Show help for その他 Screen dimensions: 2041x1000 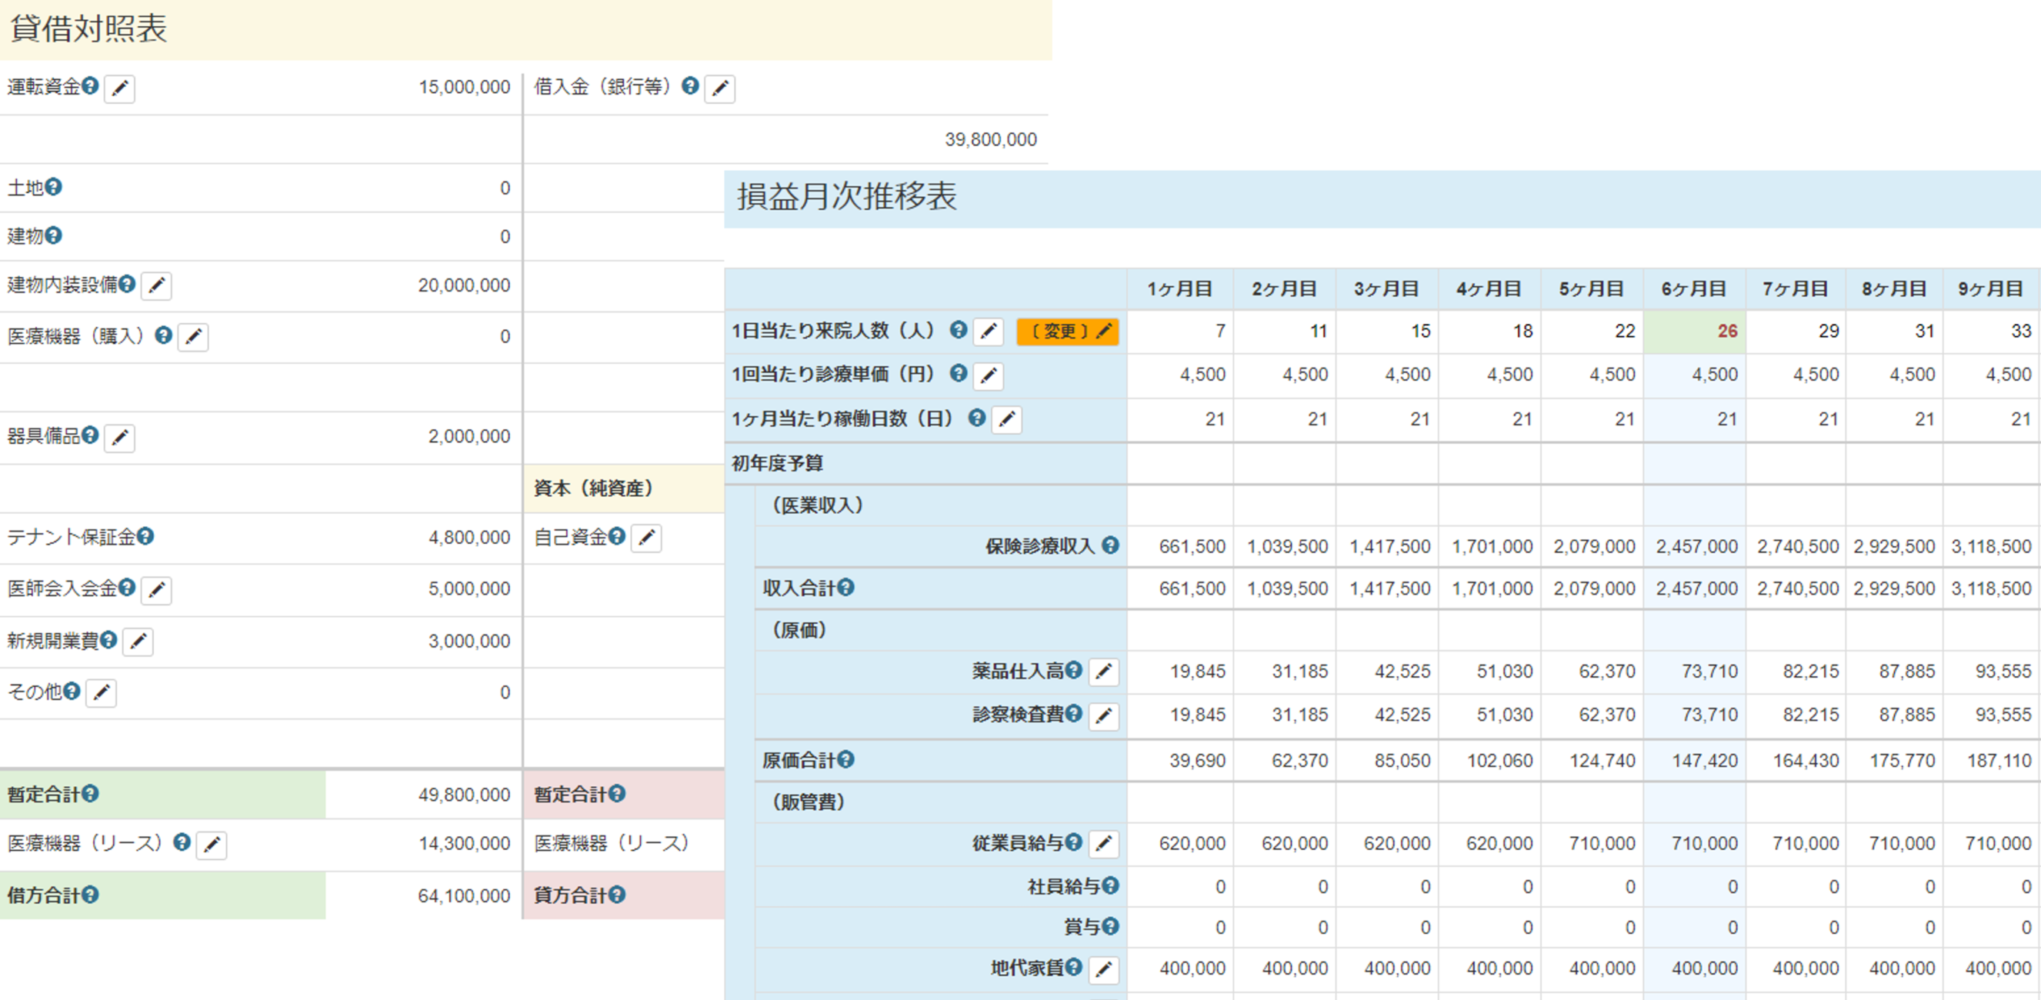click(72, 690)
